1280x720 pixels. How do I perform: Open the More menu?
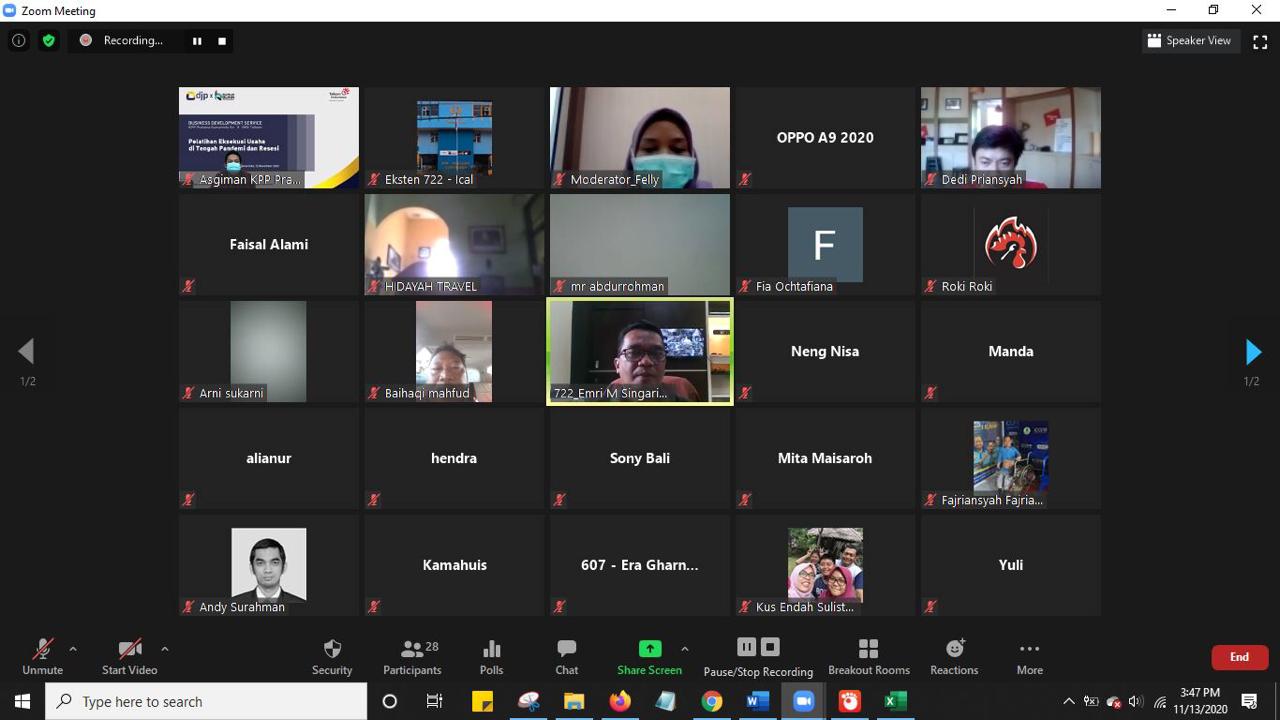(1029, 656)
